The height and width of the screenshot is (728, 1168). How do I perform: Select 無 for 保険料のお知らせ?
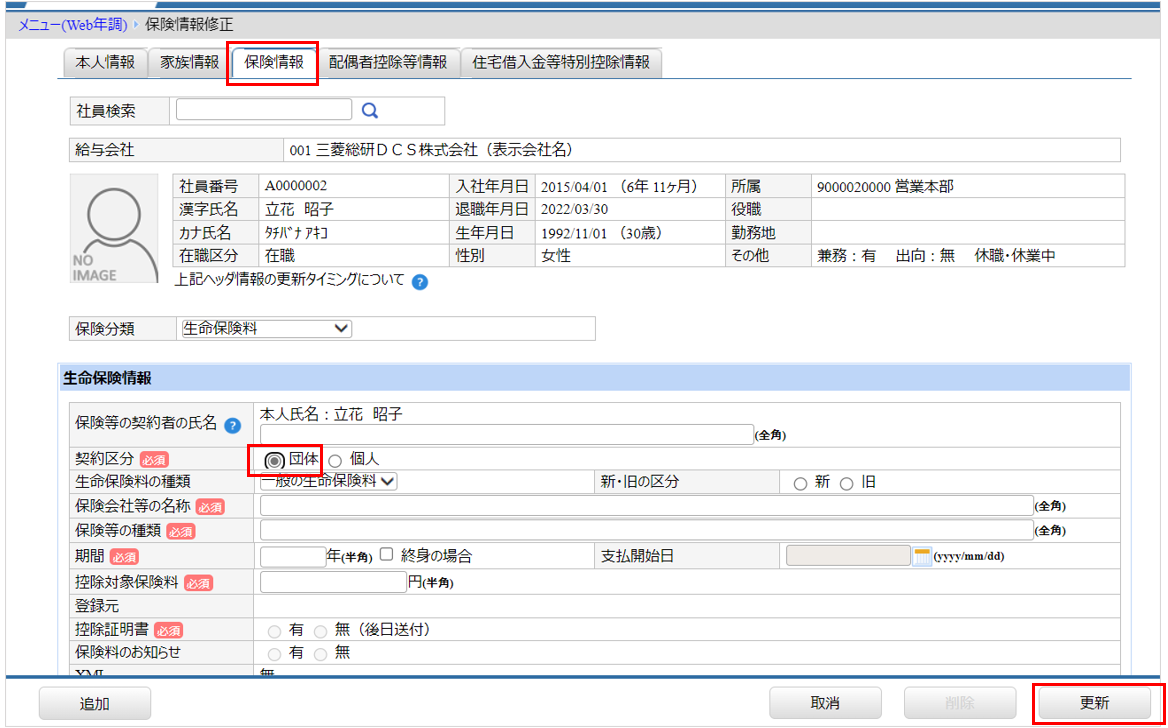click(x=320, y=654)
